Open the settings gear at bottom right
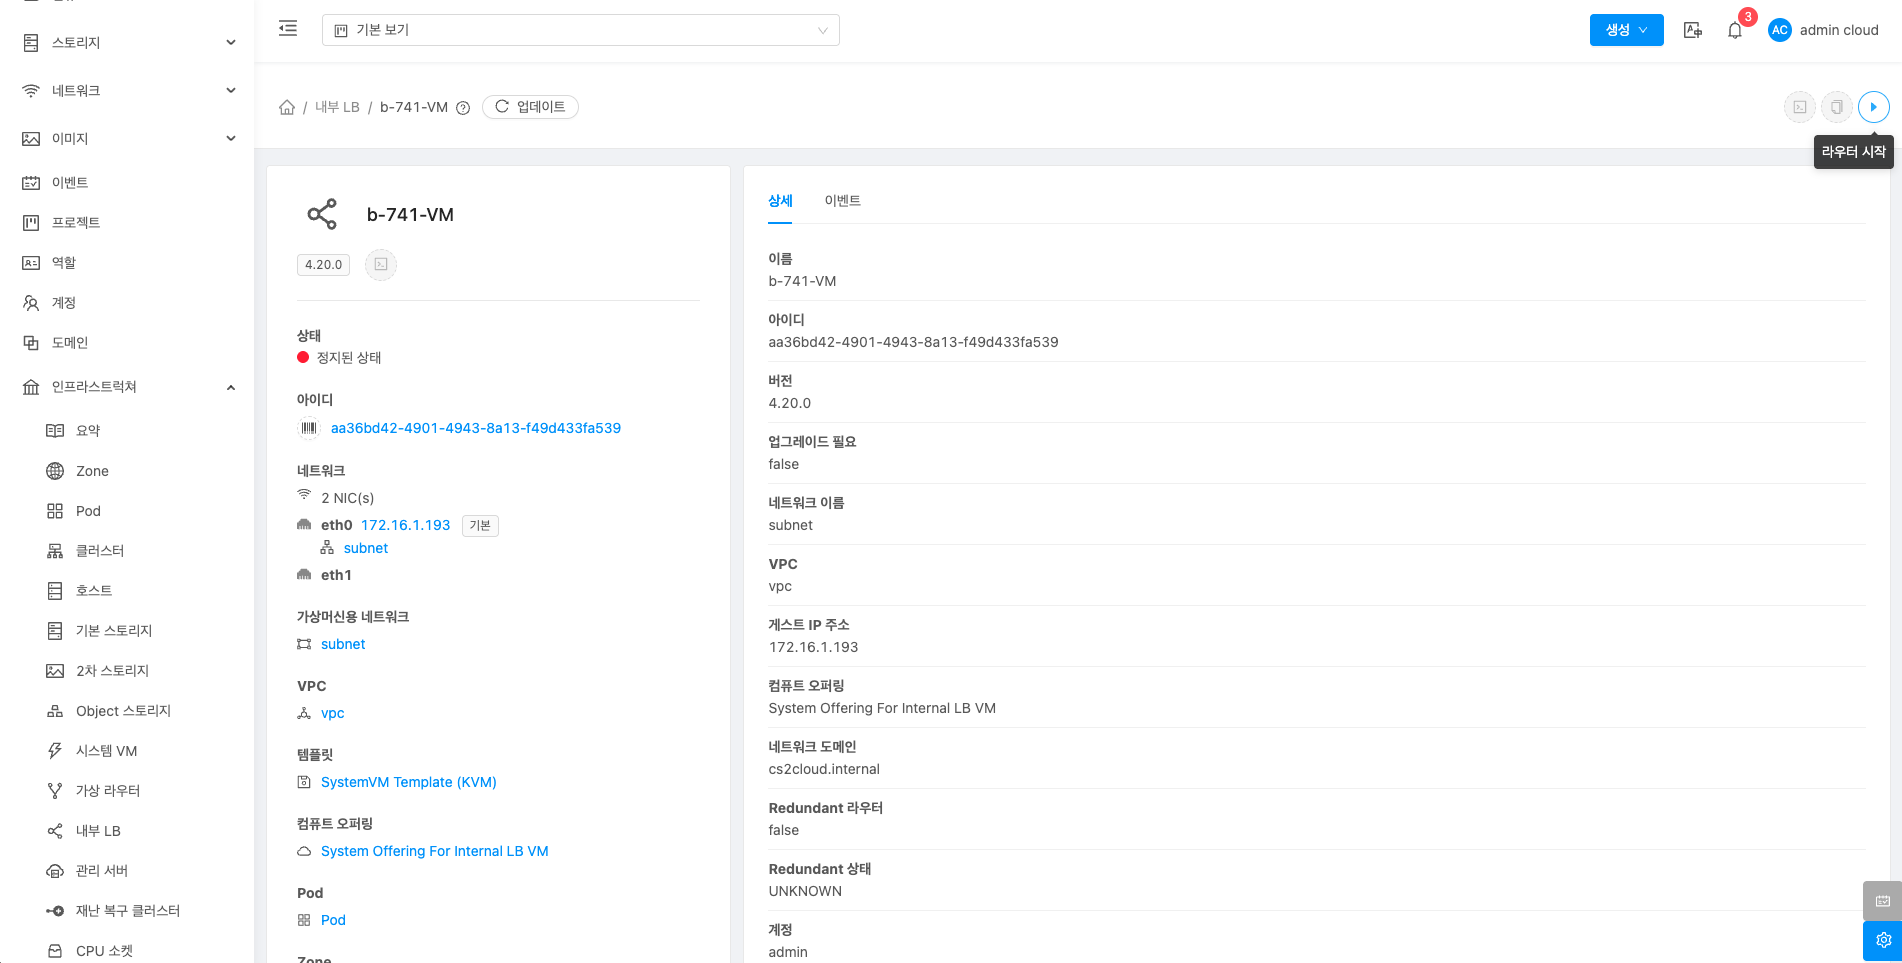The width and height of the screenshot is (1902, 963). 1882,941
